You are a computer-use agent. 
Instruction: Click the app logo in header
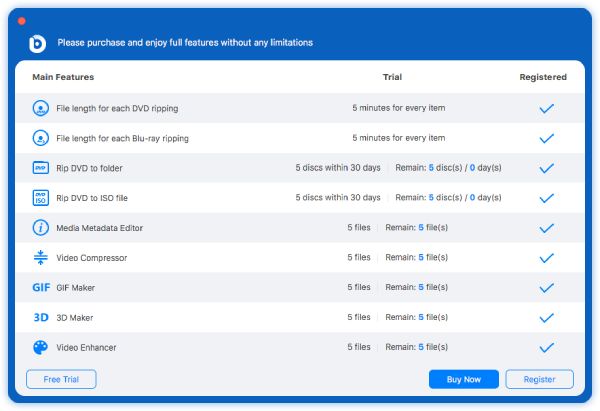(x=38, y=43)
